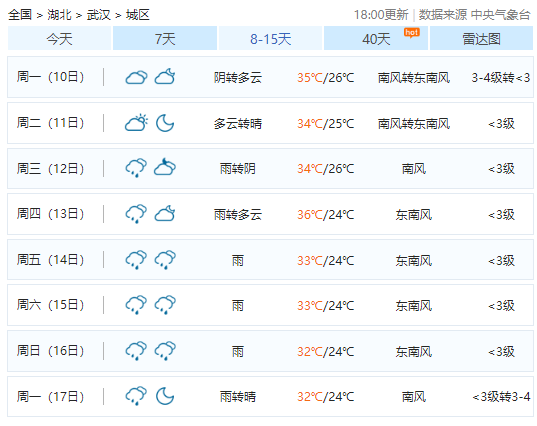Image resolution: width=537 pixels, height=426 pixels.
Task: Select the 周日 (16日) date label
Action: (50, 351)
